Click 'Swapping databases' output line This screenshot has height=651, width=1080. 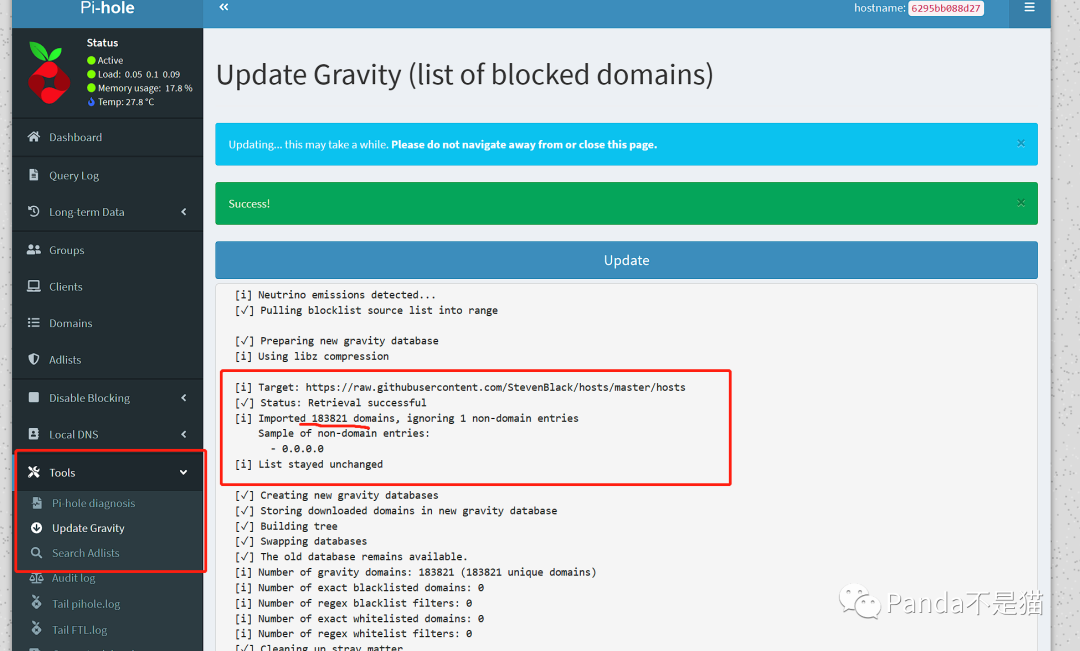(x=301, y=541)
